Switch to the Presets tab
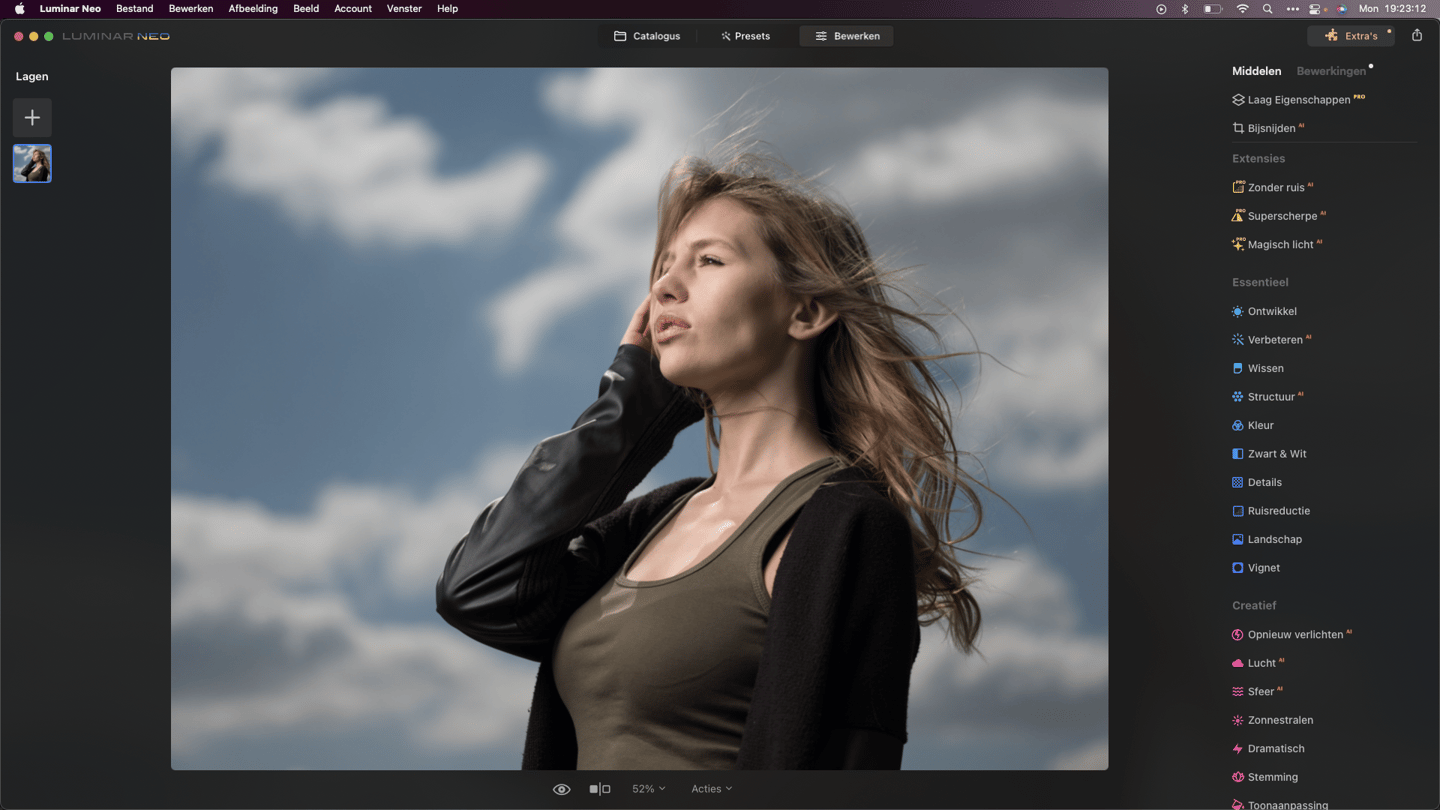 pyautogui.click(x=745, y=36)
